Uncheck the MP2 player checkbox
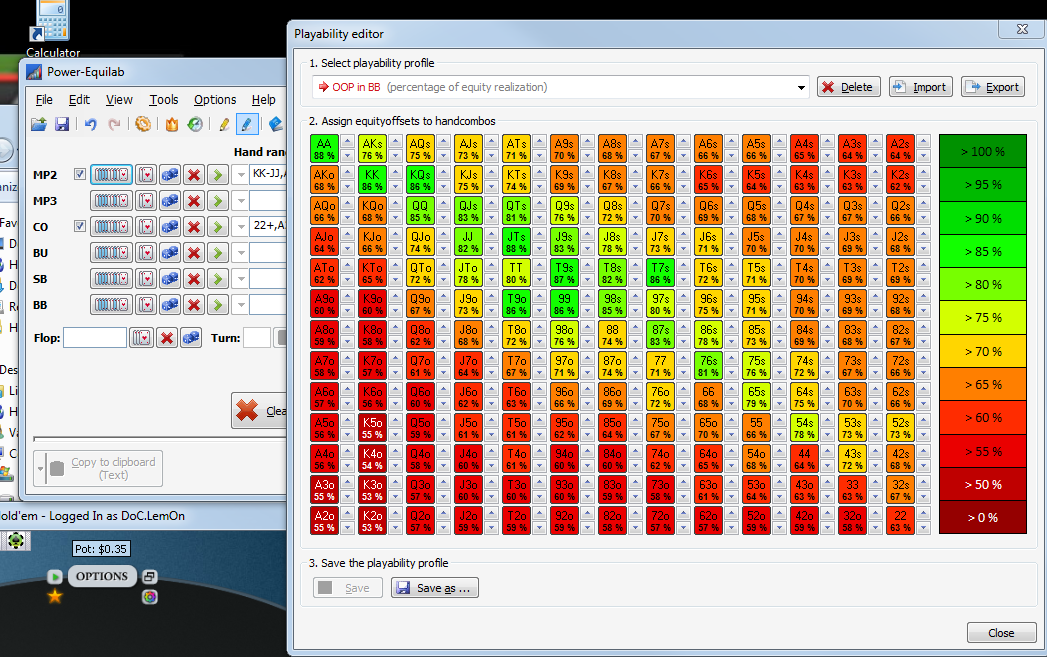The height and width of the screenshot is (657, 1047). [x=79, y=174]
